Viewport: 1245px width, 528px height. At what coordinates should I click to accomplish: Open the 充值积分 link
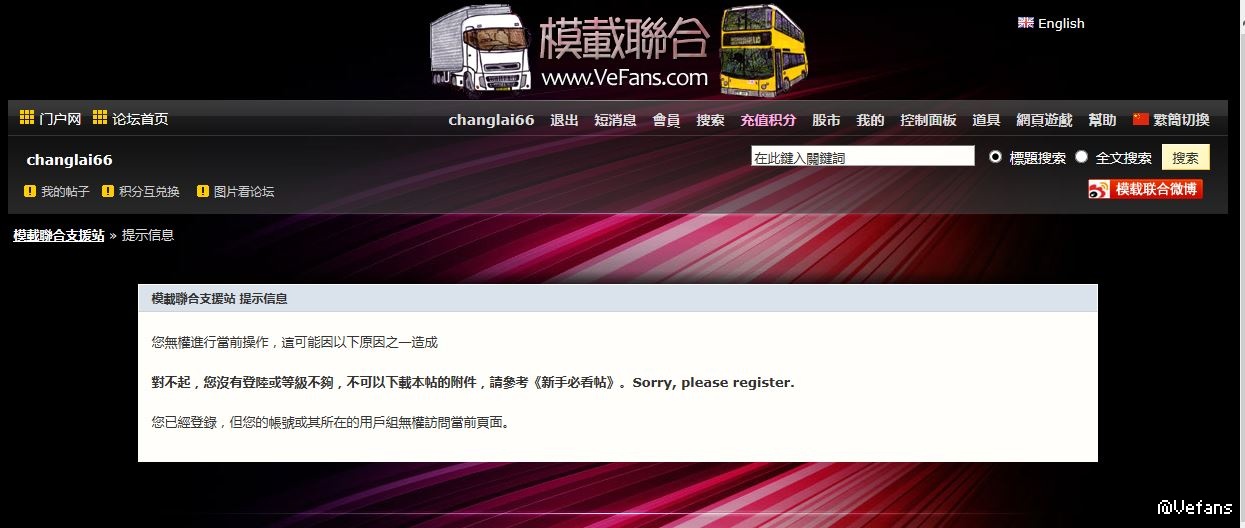768,120
